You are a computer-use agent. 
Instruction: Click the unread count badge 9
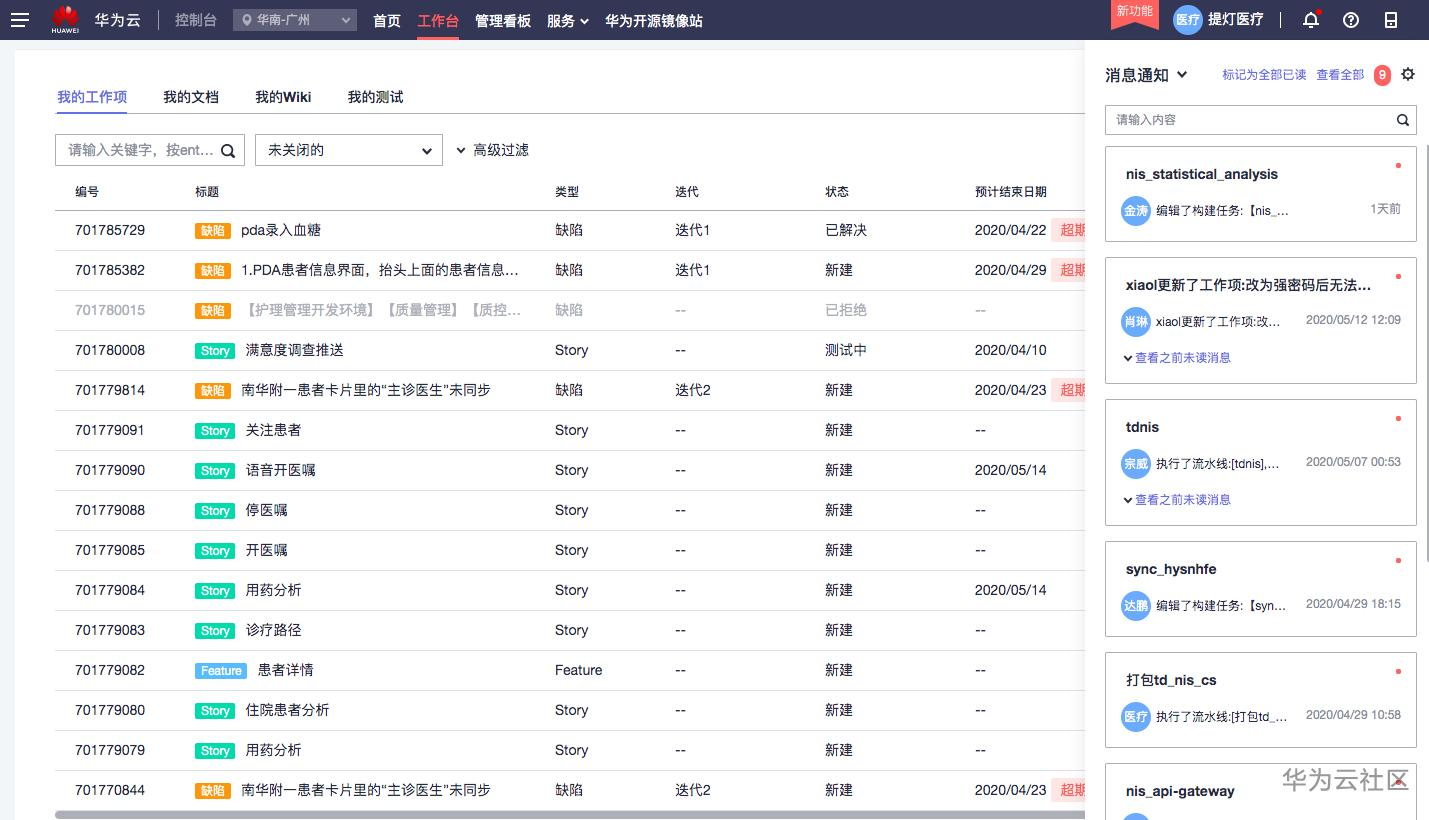1382,75
